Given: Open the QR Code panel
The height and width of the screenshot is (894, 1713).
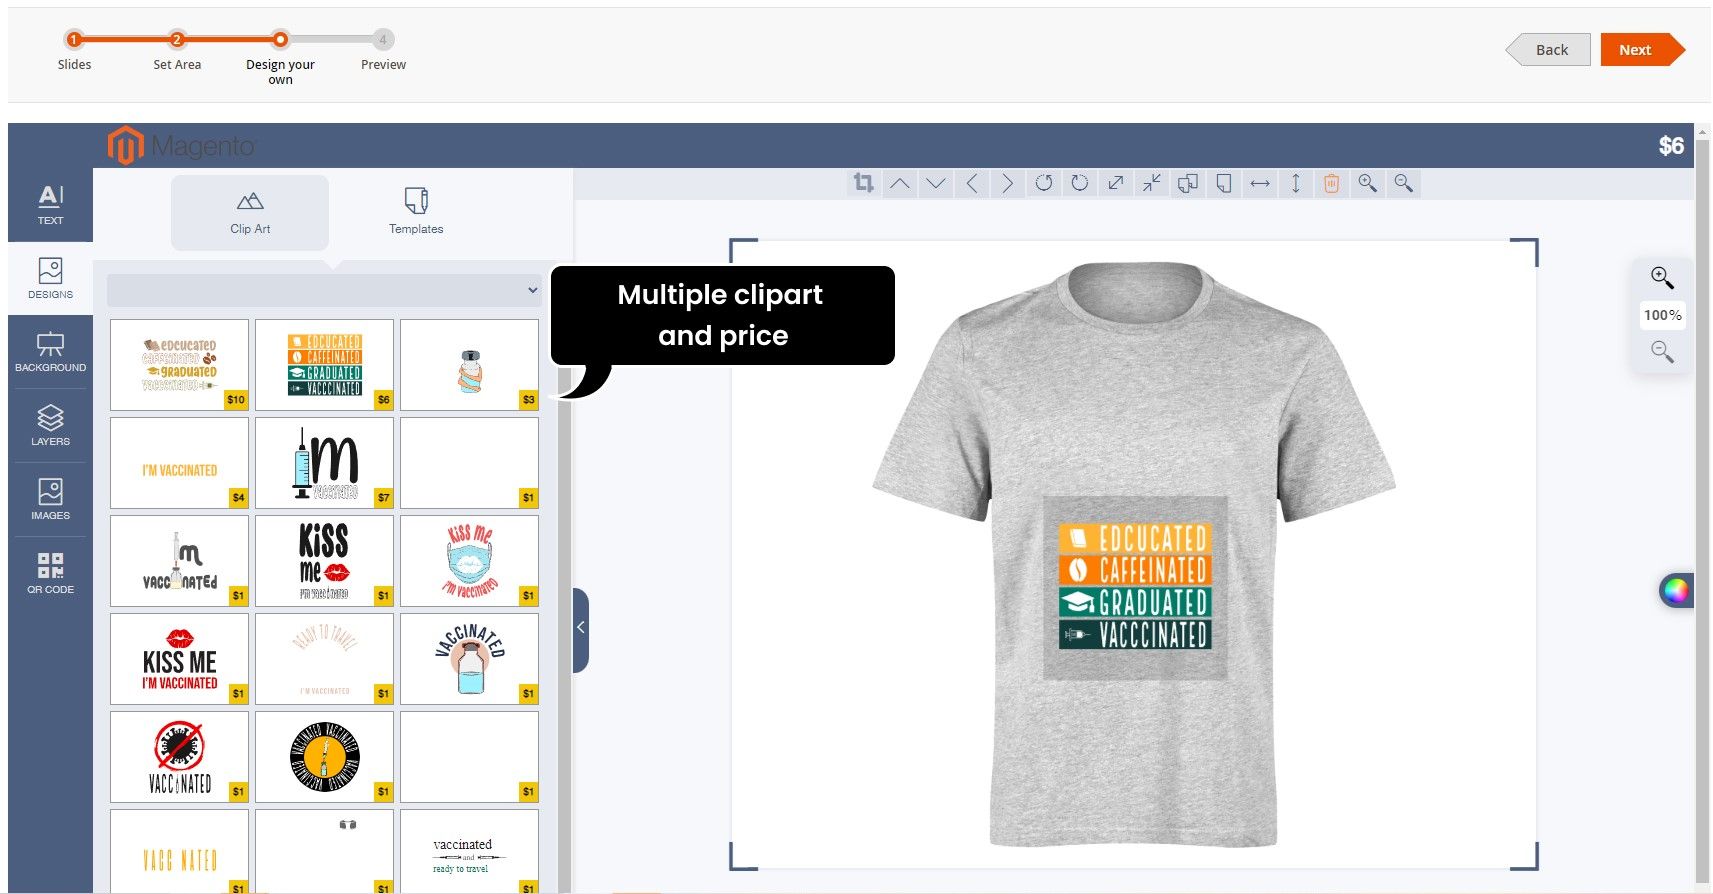Looking at the screenshot, I should [50, 573].
